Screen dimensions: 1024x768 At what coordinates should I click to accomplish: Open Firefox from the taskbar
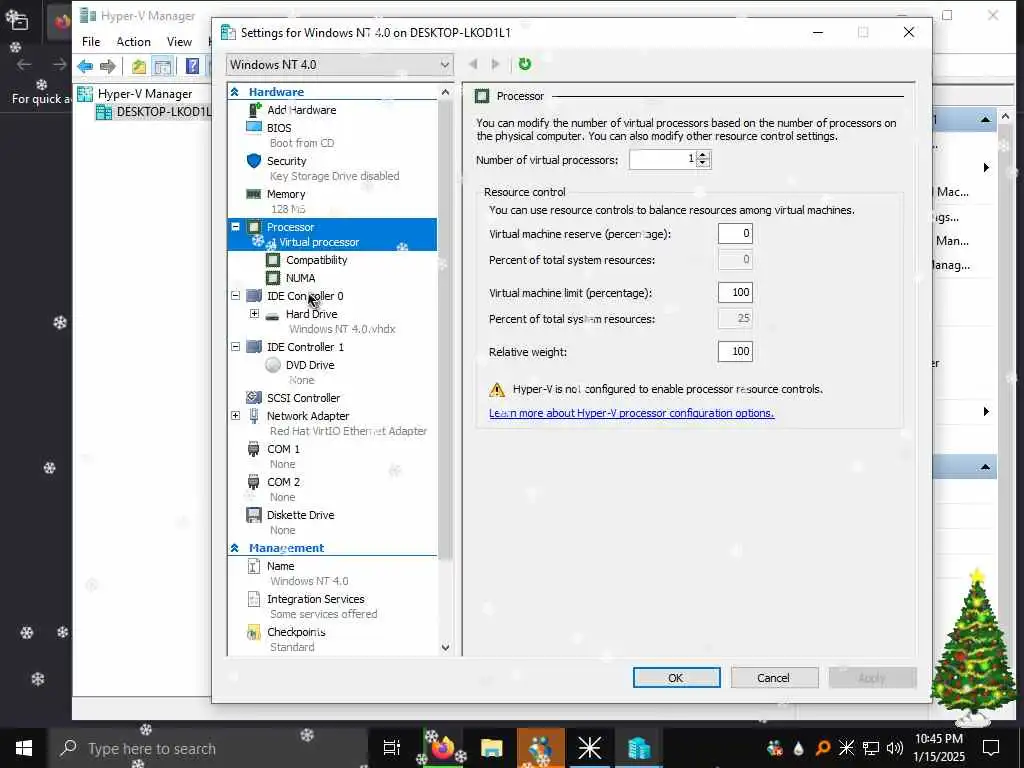(441, 748)
